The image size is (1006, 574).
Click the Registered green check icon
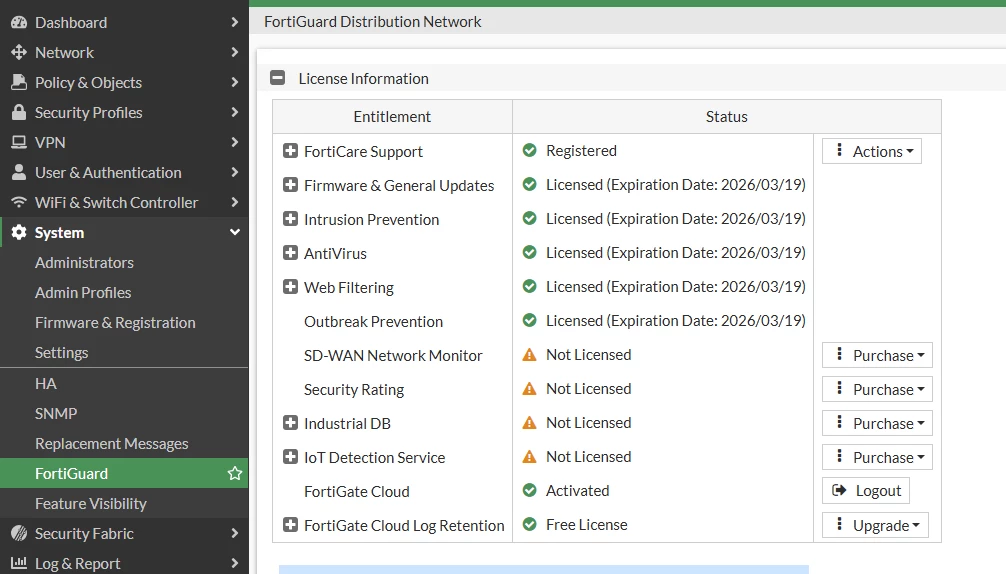[529, 150]
